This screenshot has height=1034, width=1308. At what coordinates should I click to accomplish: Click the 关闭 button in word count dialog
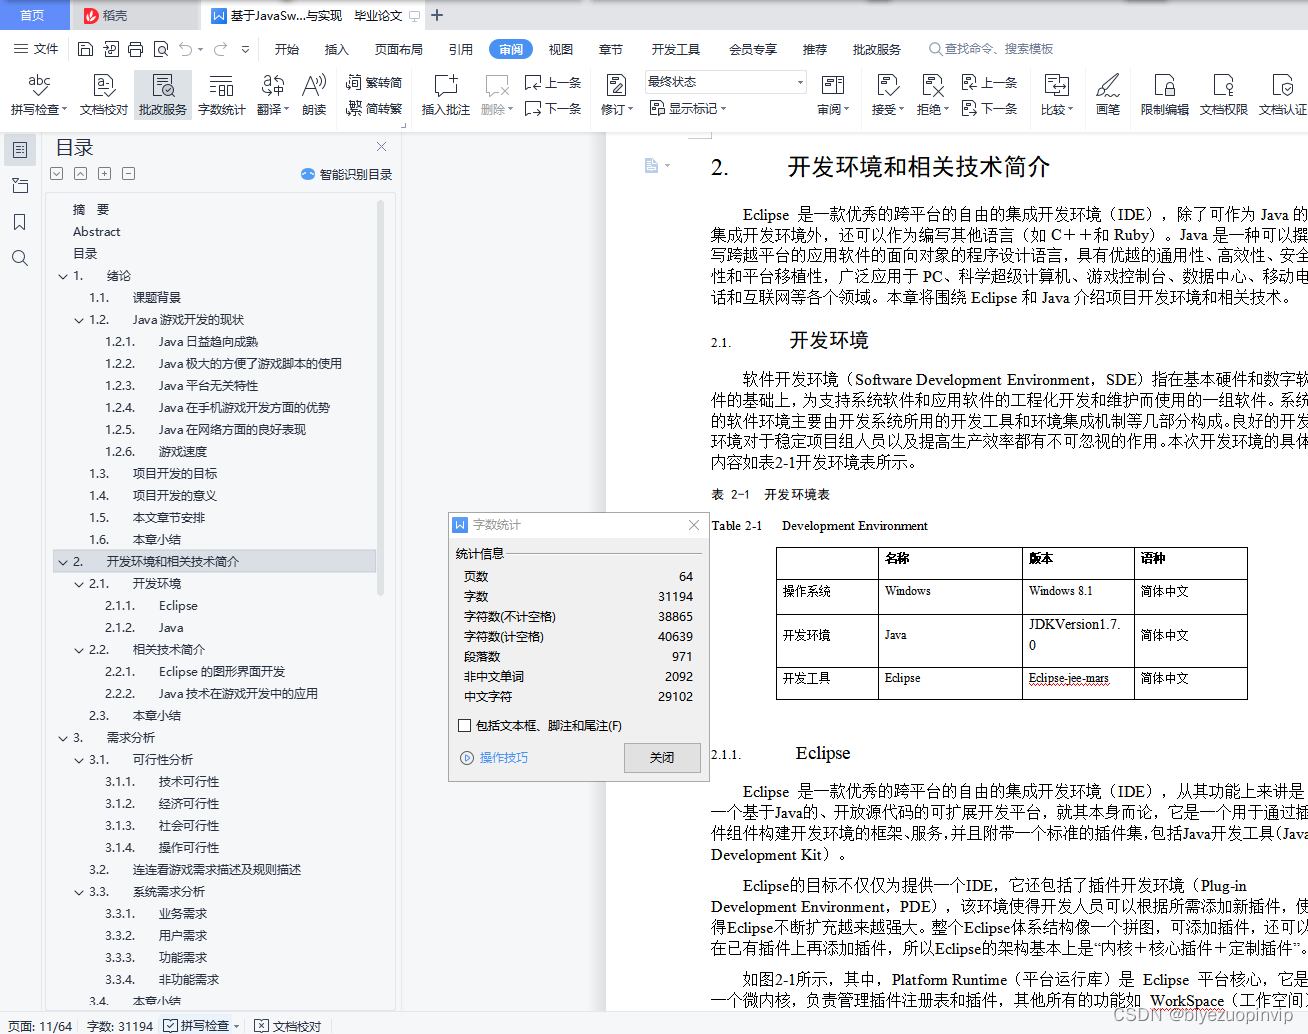point(662,757)
